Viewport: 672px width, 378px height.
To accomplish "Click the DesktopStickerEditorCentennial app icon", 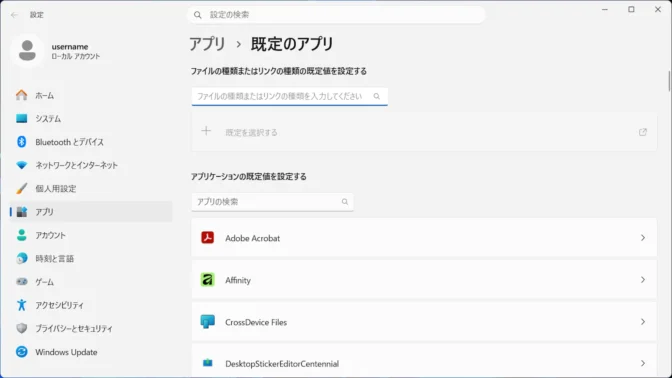I will pos(207,363).
